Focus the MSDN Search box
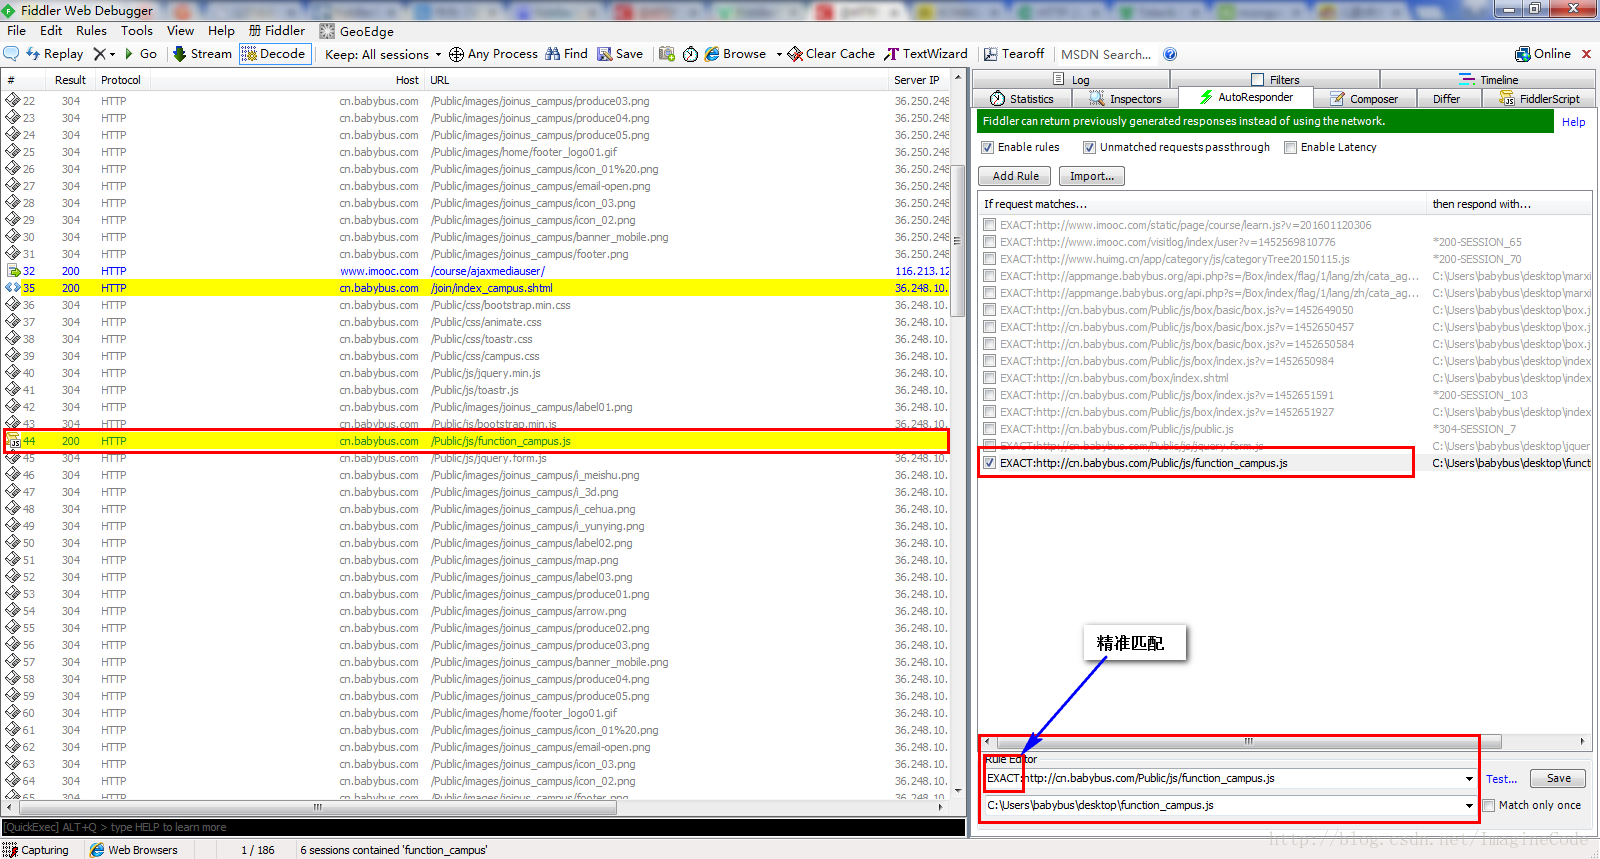 [x=1106, y=54]
